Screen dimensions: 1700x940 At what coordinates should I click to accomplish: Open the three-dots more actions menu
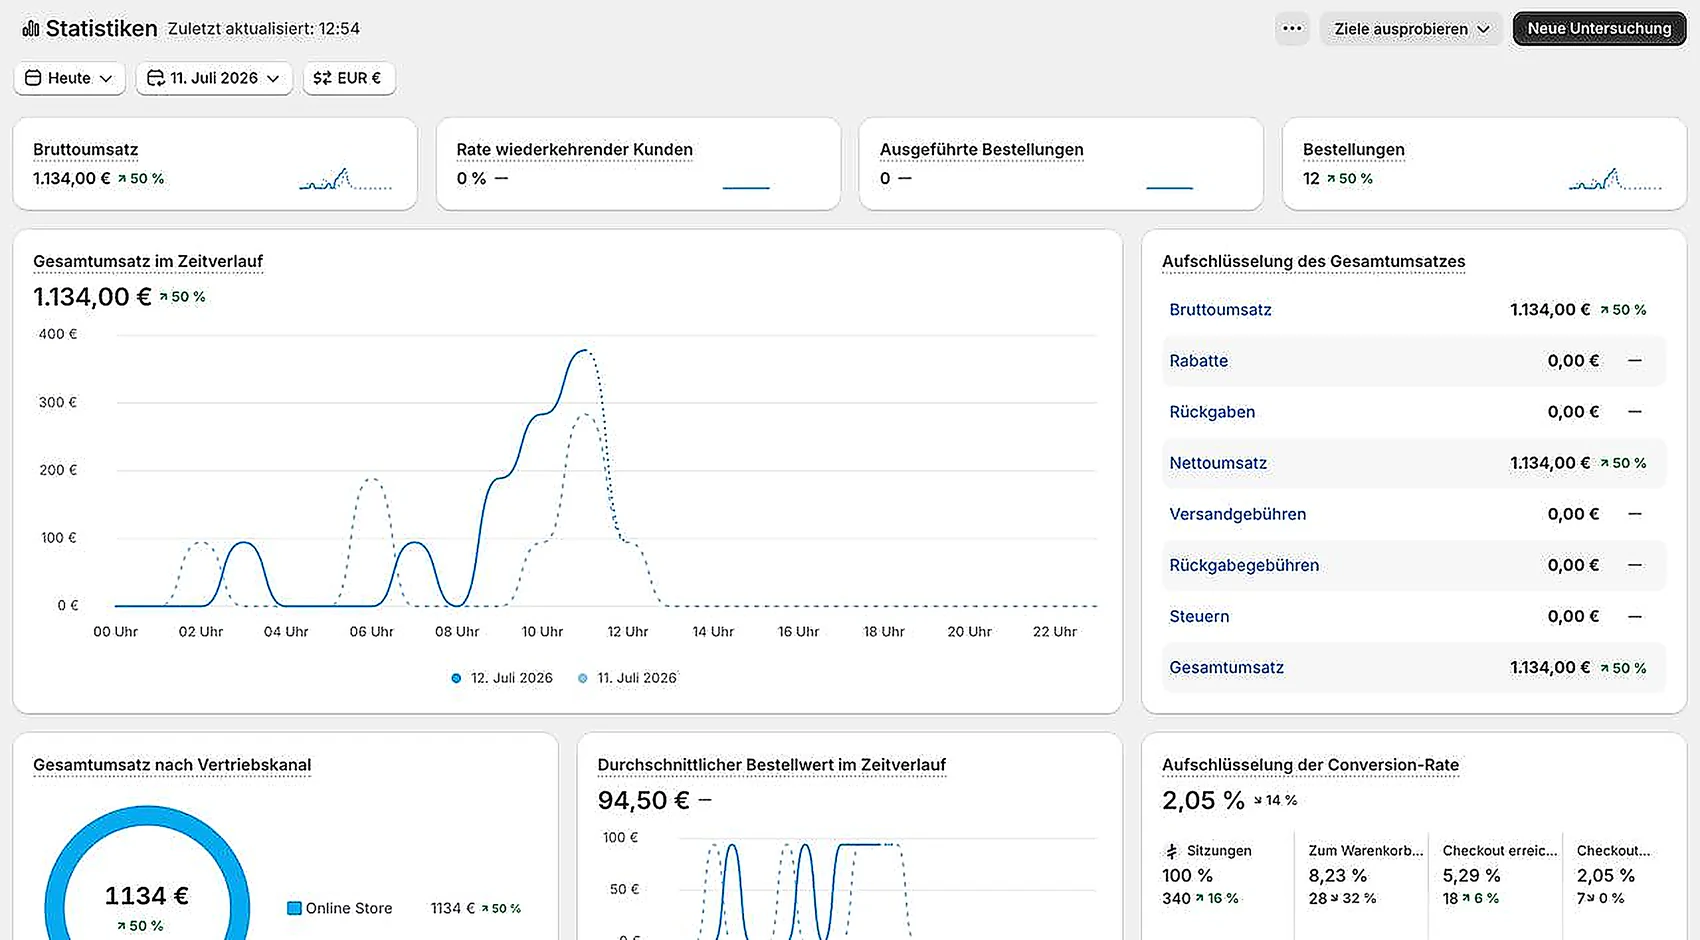1292,28
